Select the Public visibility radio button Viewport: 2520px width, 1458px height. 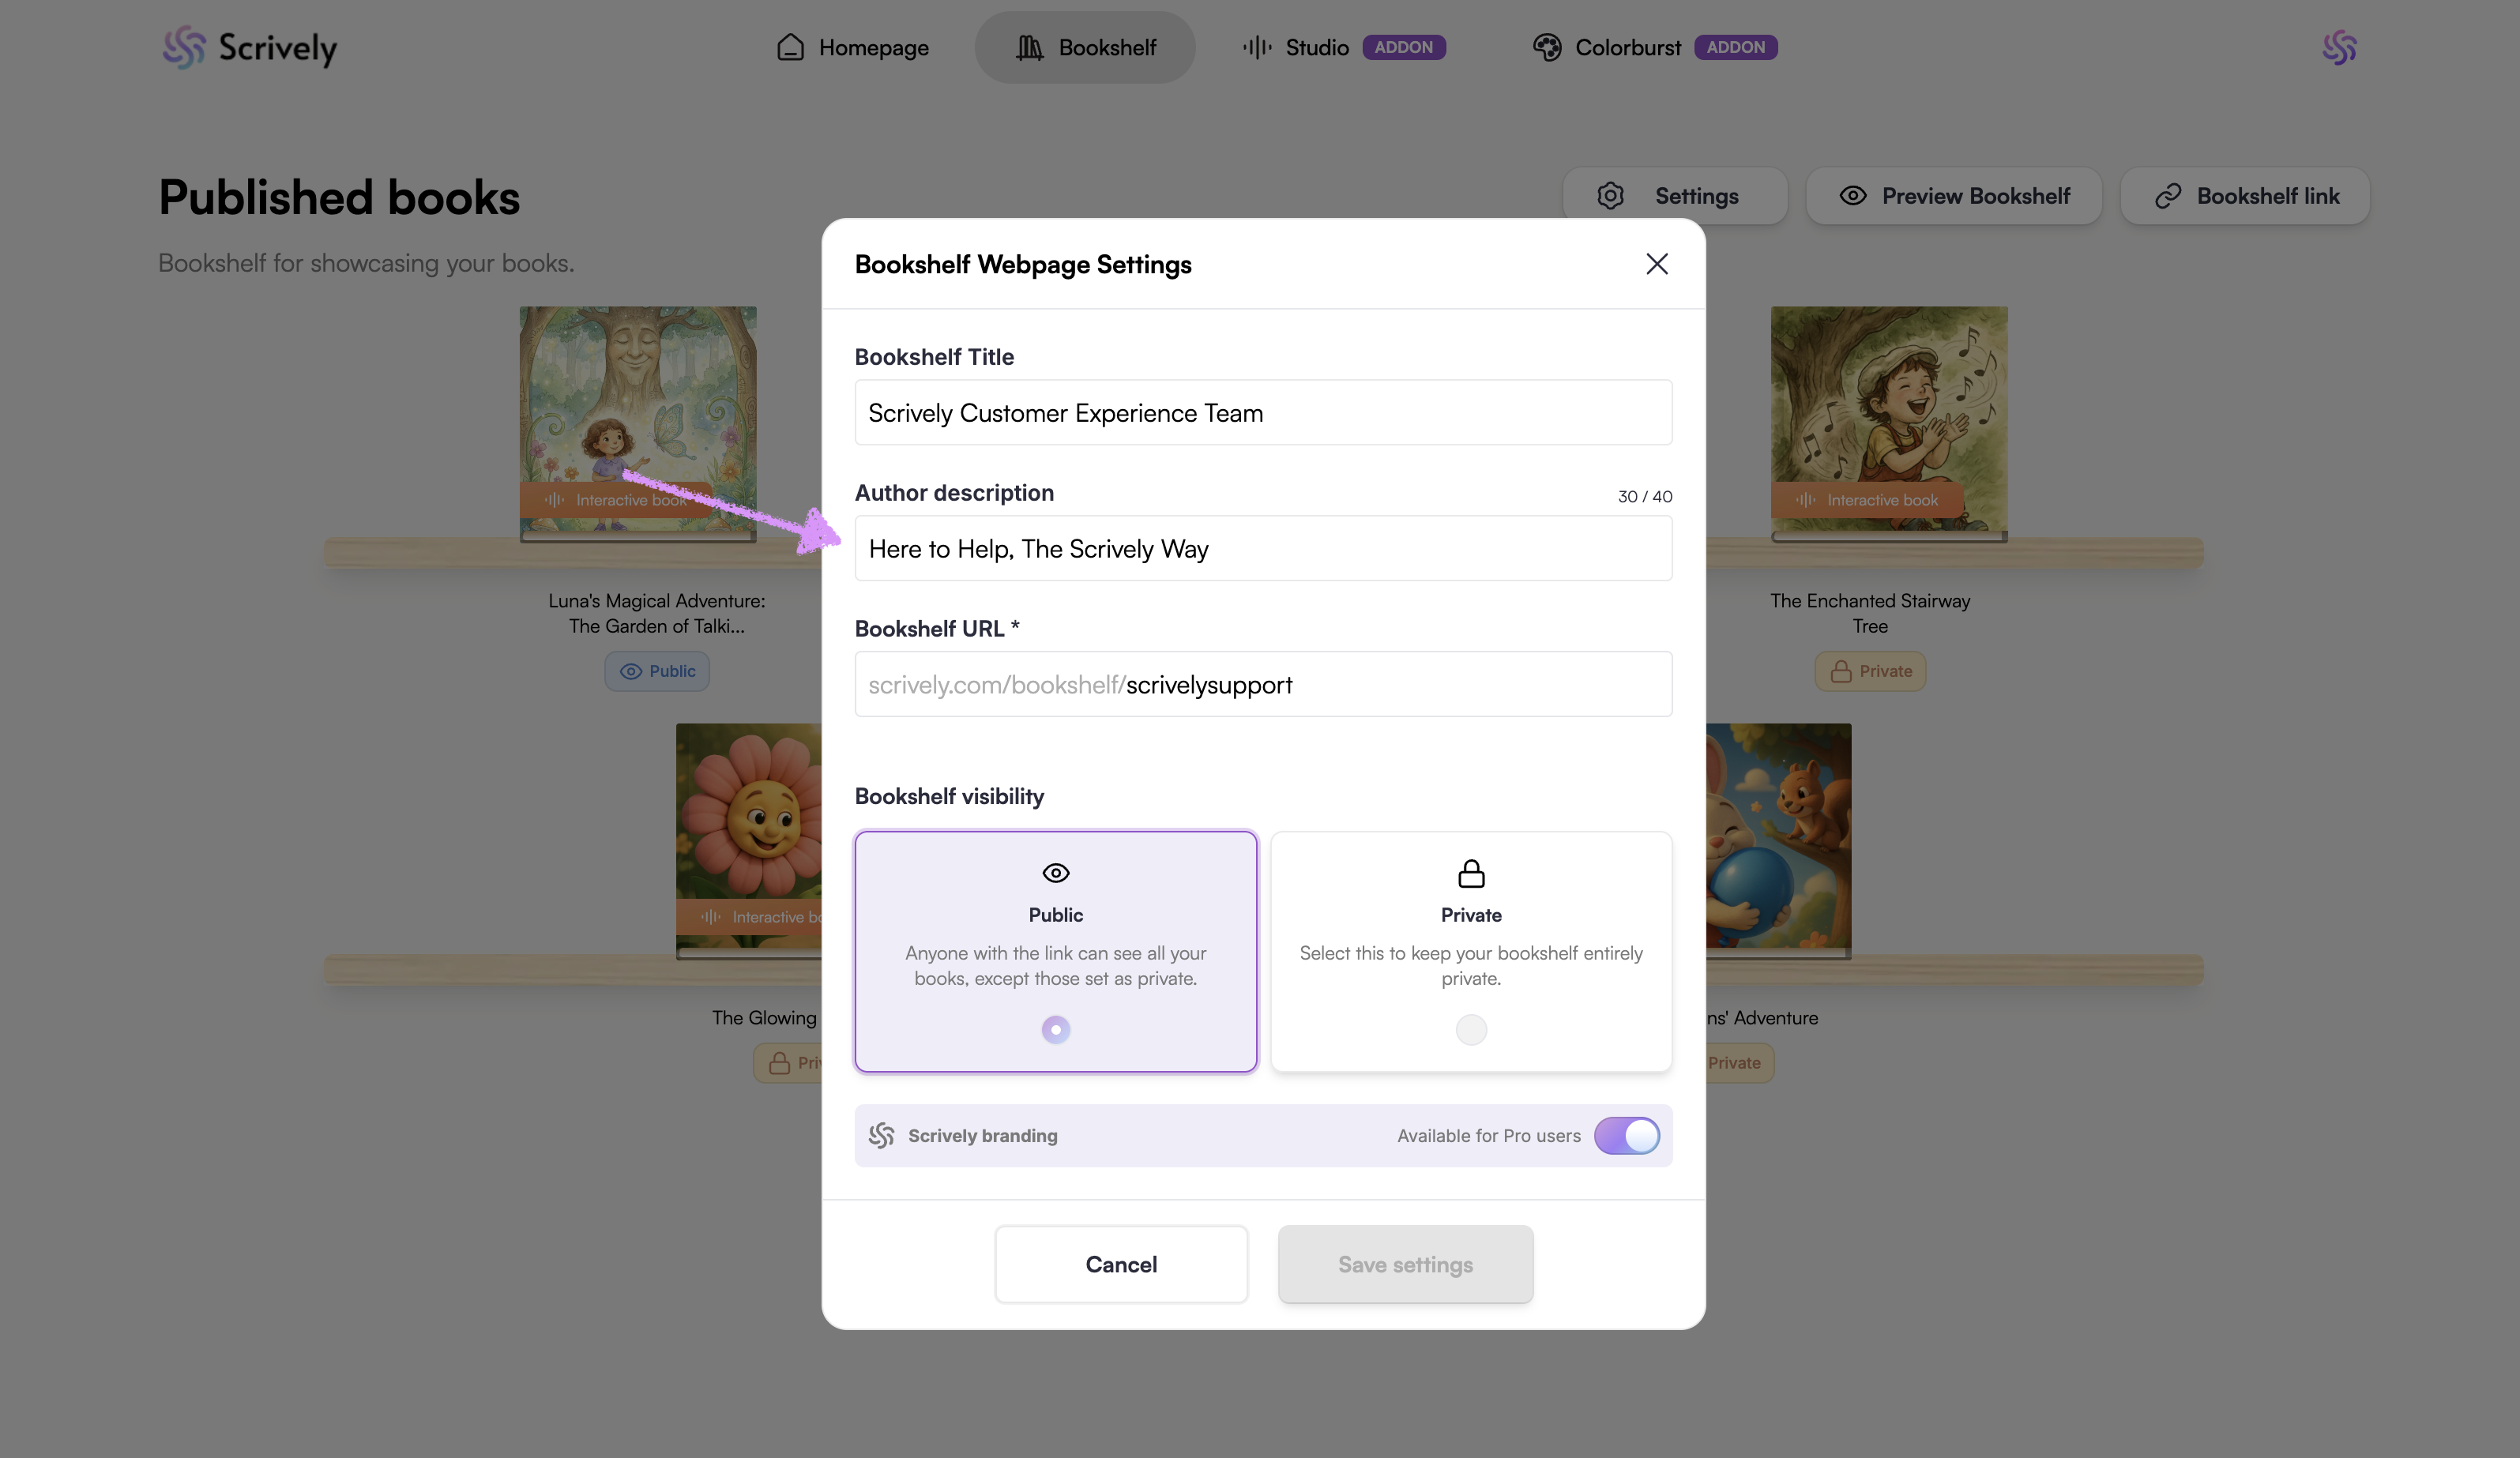[x=1055, y=1029]
